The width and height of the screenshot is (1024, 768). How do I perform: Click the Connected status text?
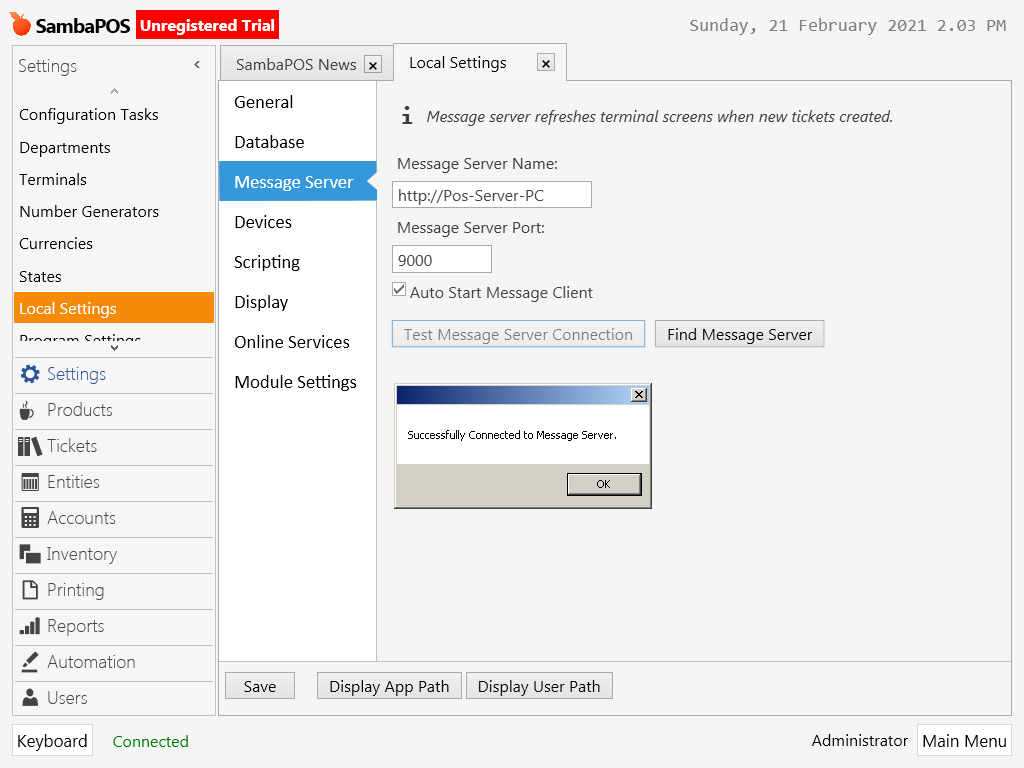click(150, 741)
